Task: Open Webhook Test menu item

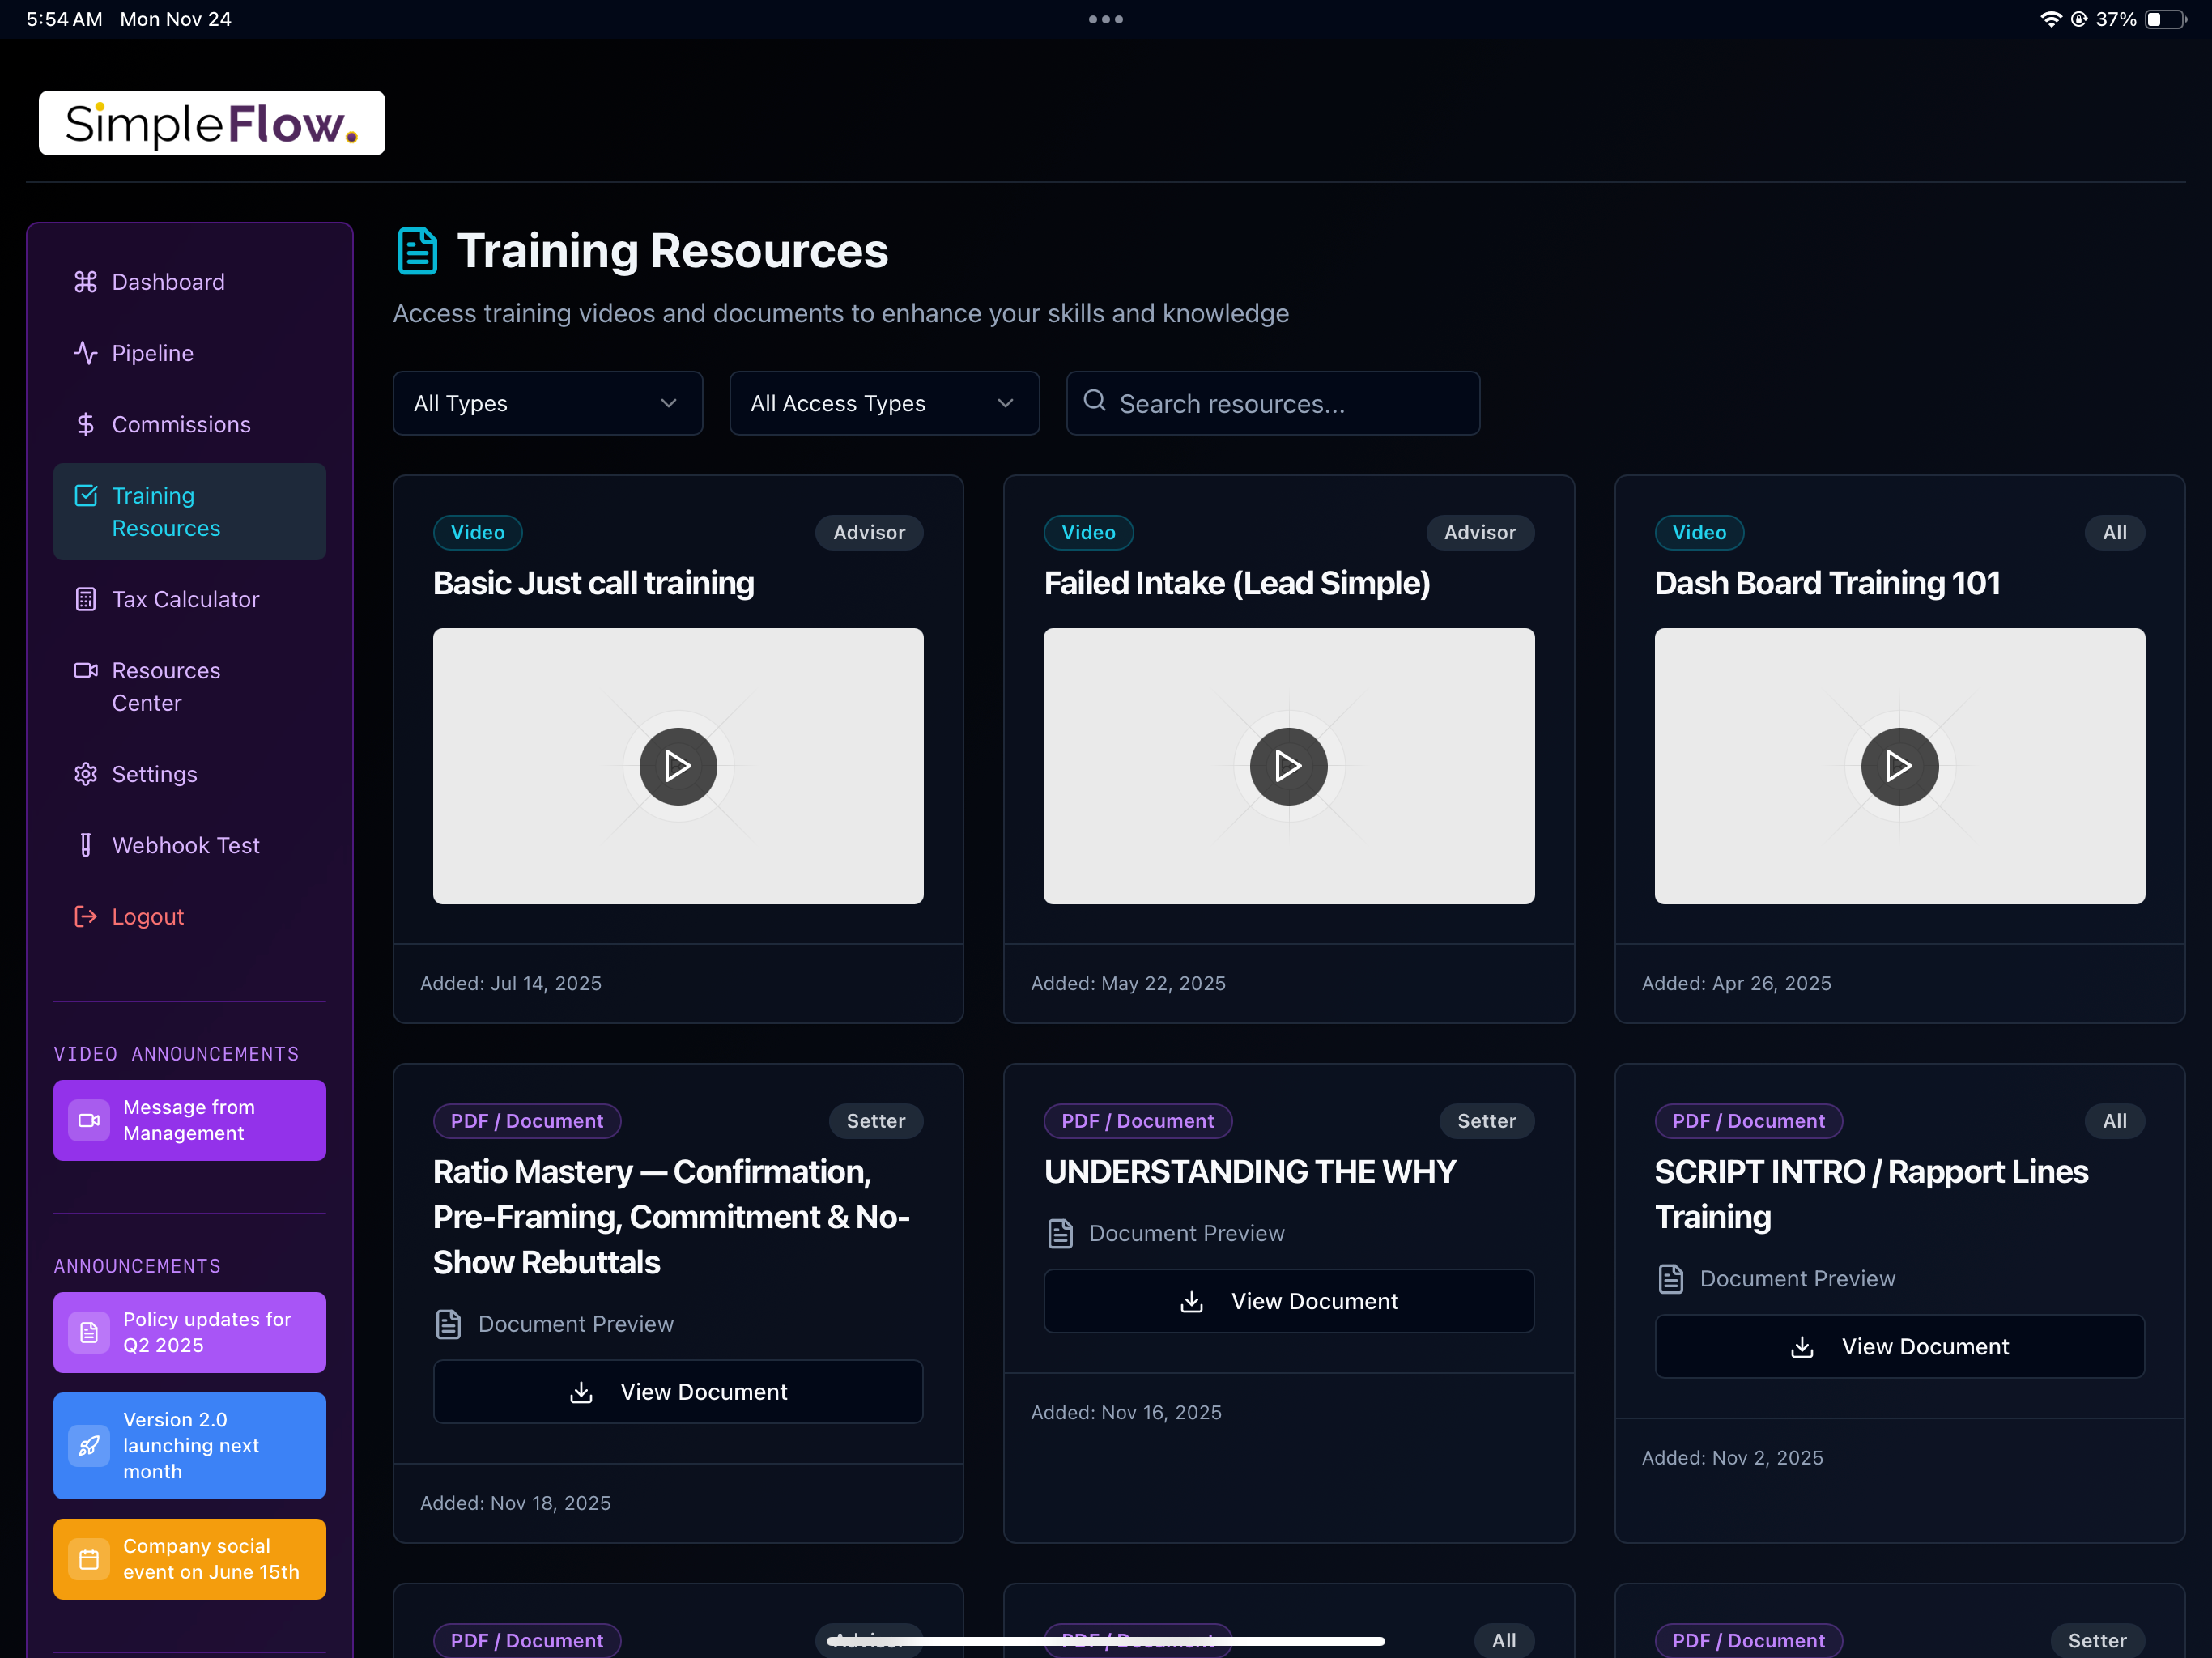Action: pos(190,845)
